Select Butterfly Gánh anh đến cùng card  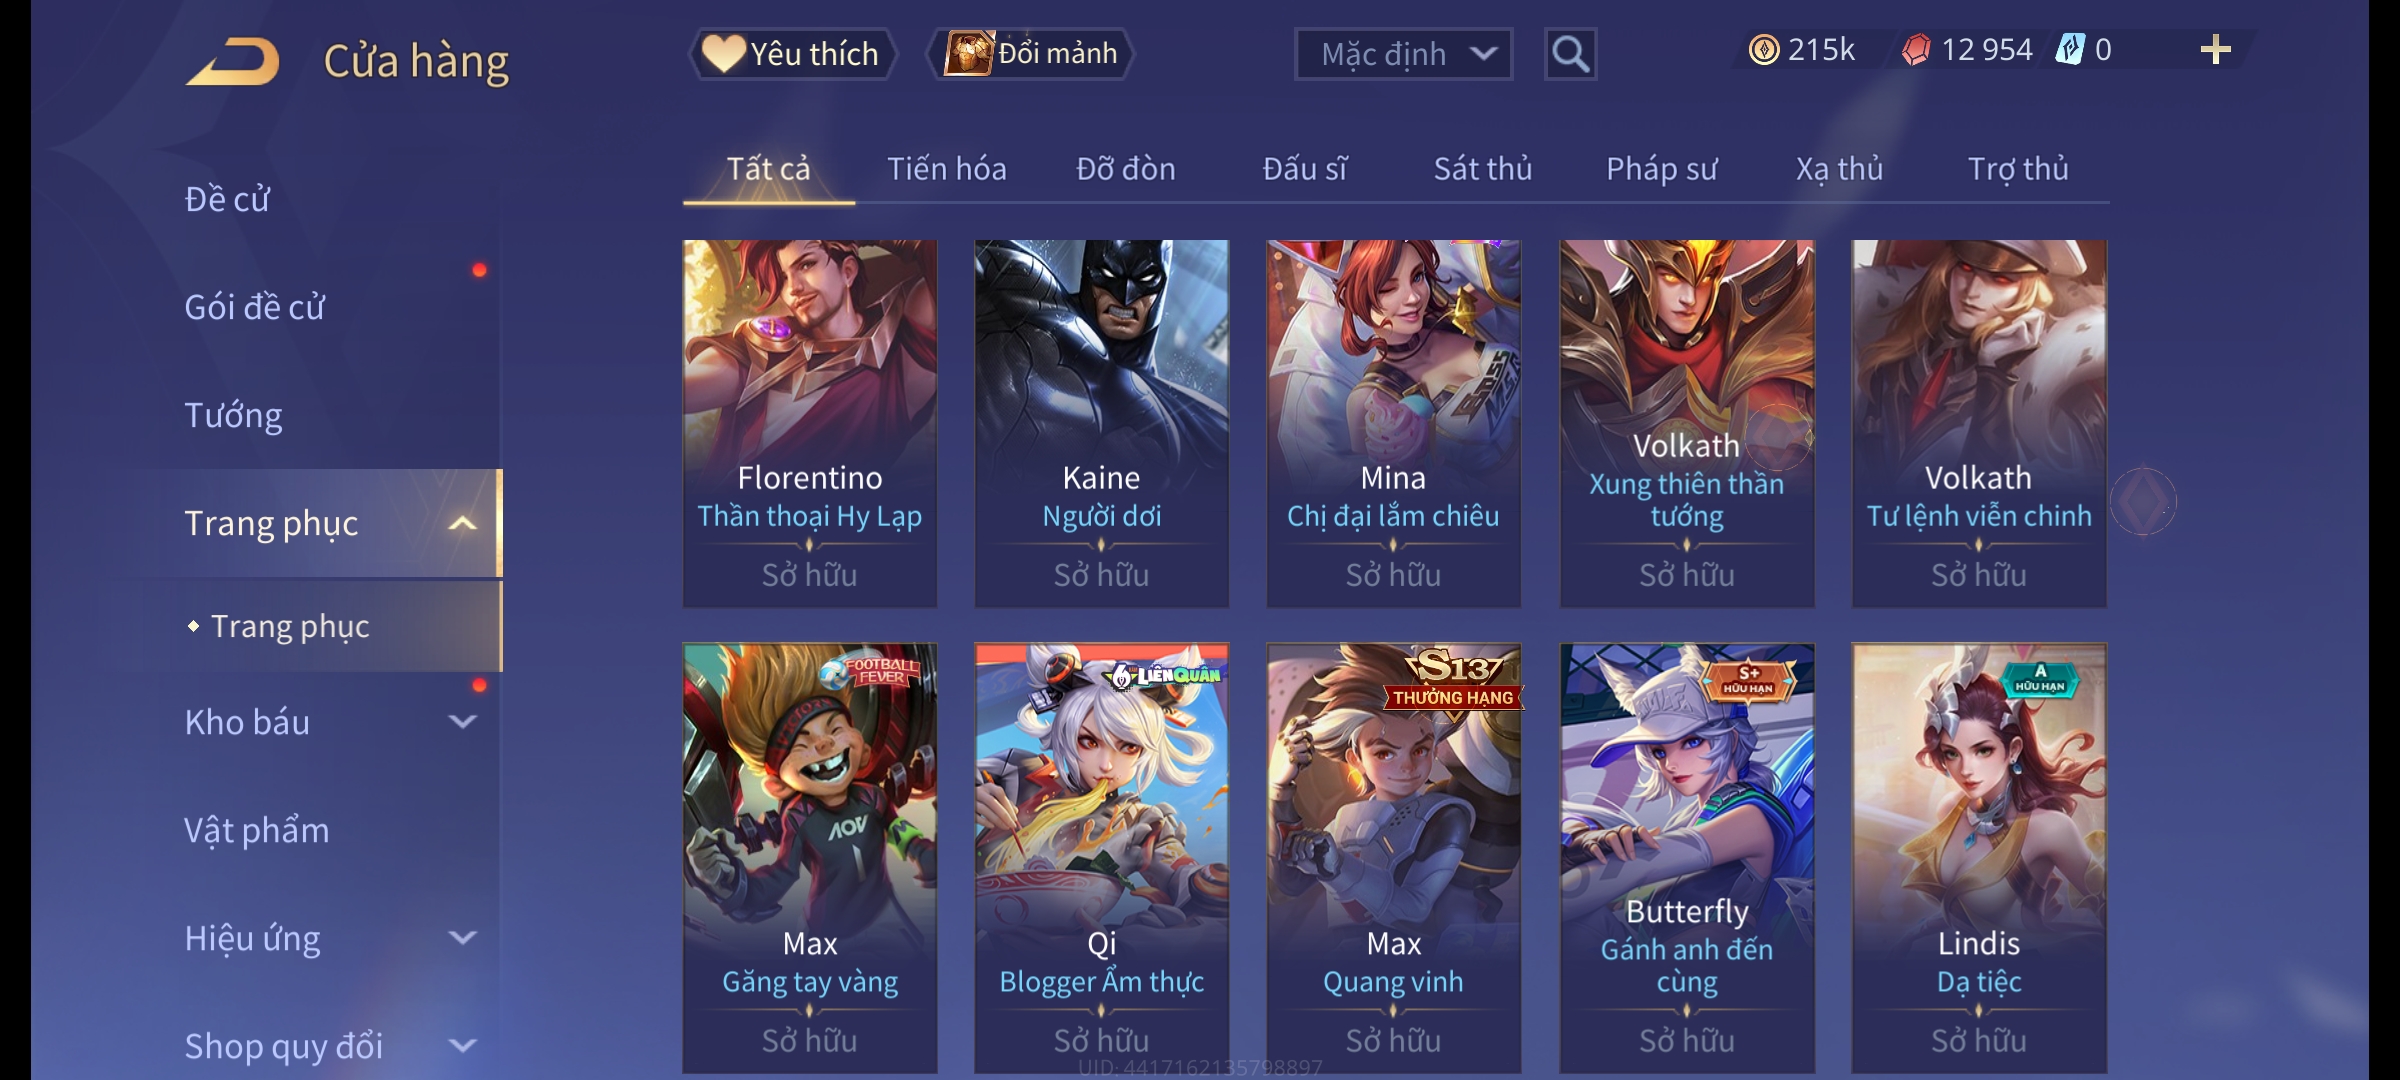click(x=1686, y=858)
